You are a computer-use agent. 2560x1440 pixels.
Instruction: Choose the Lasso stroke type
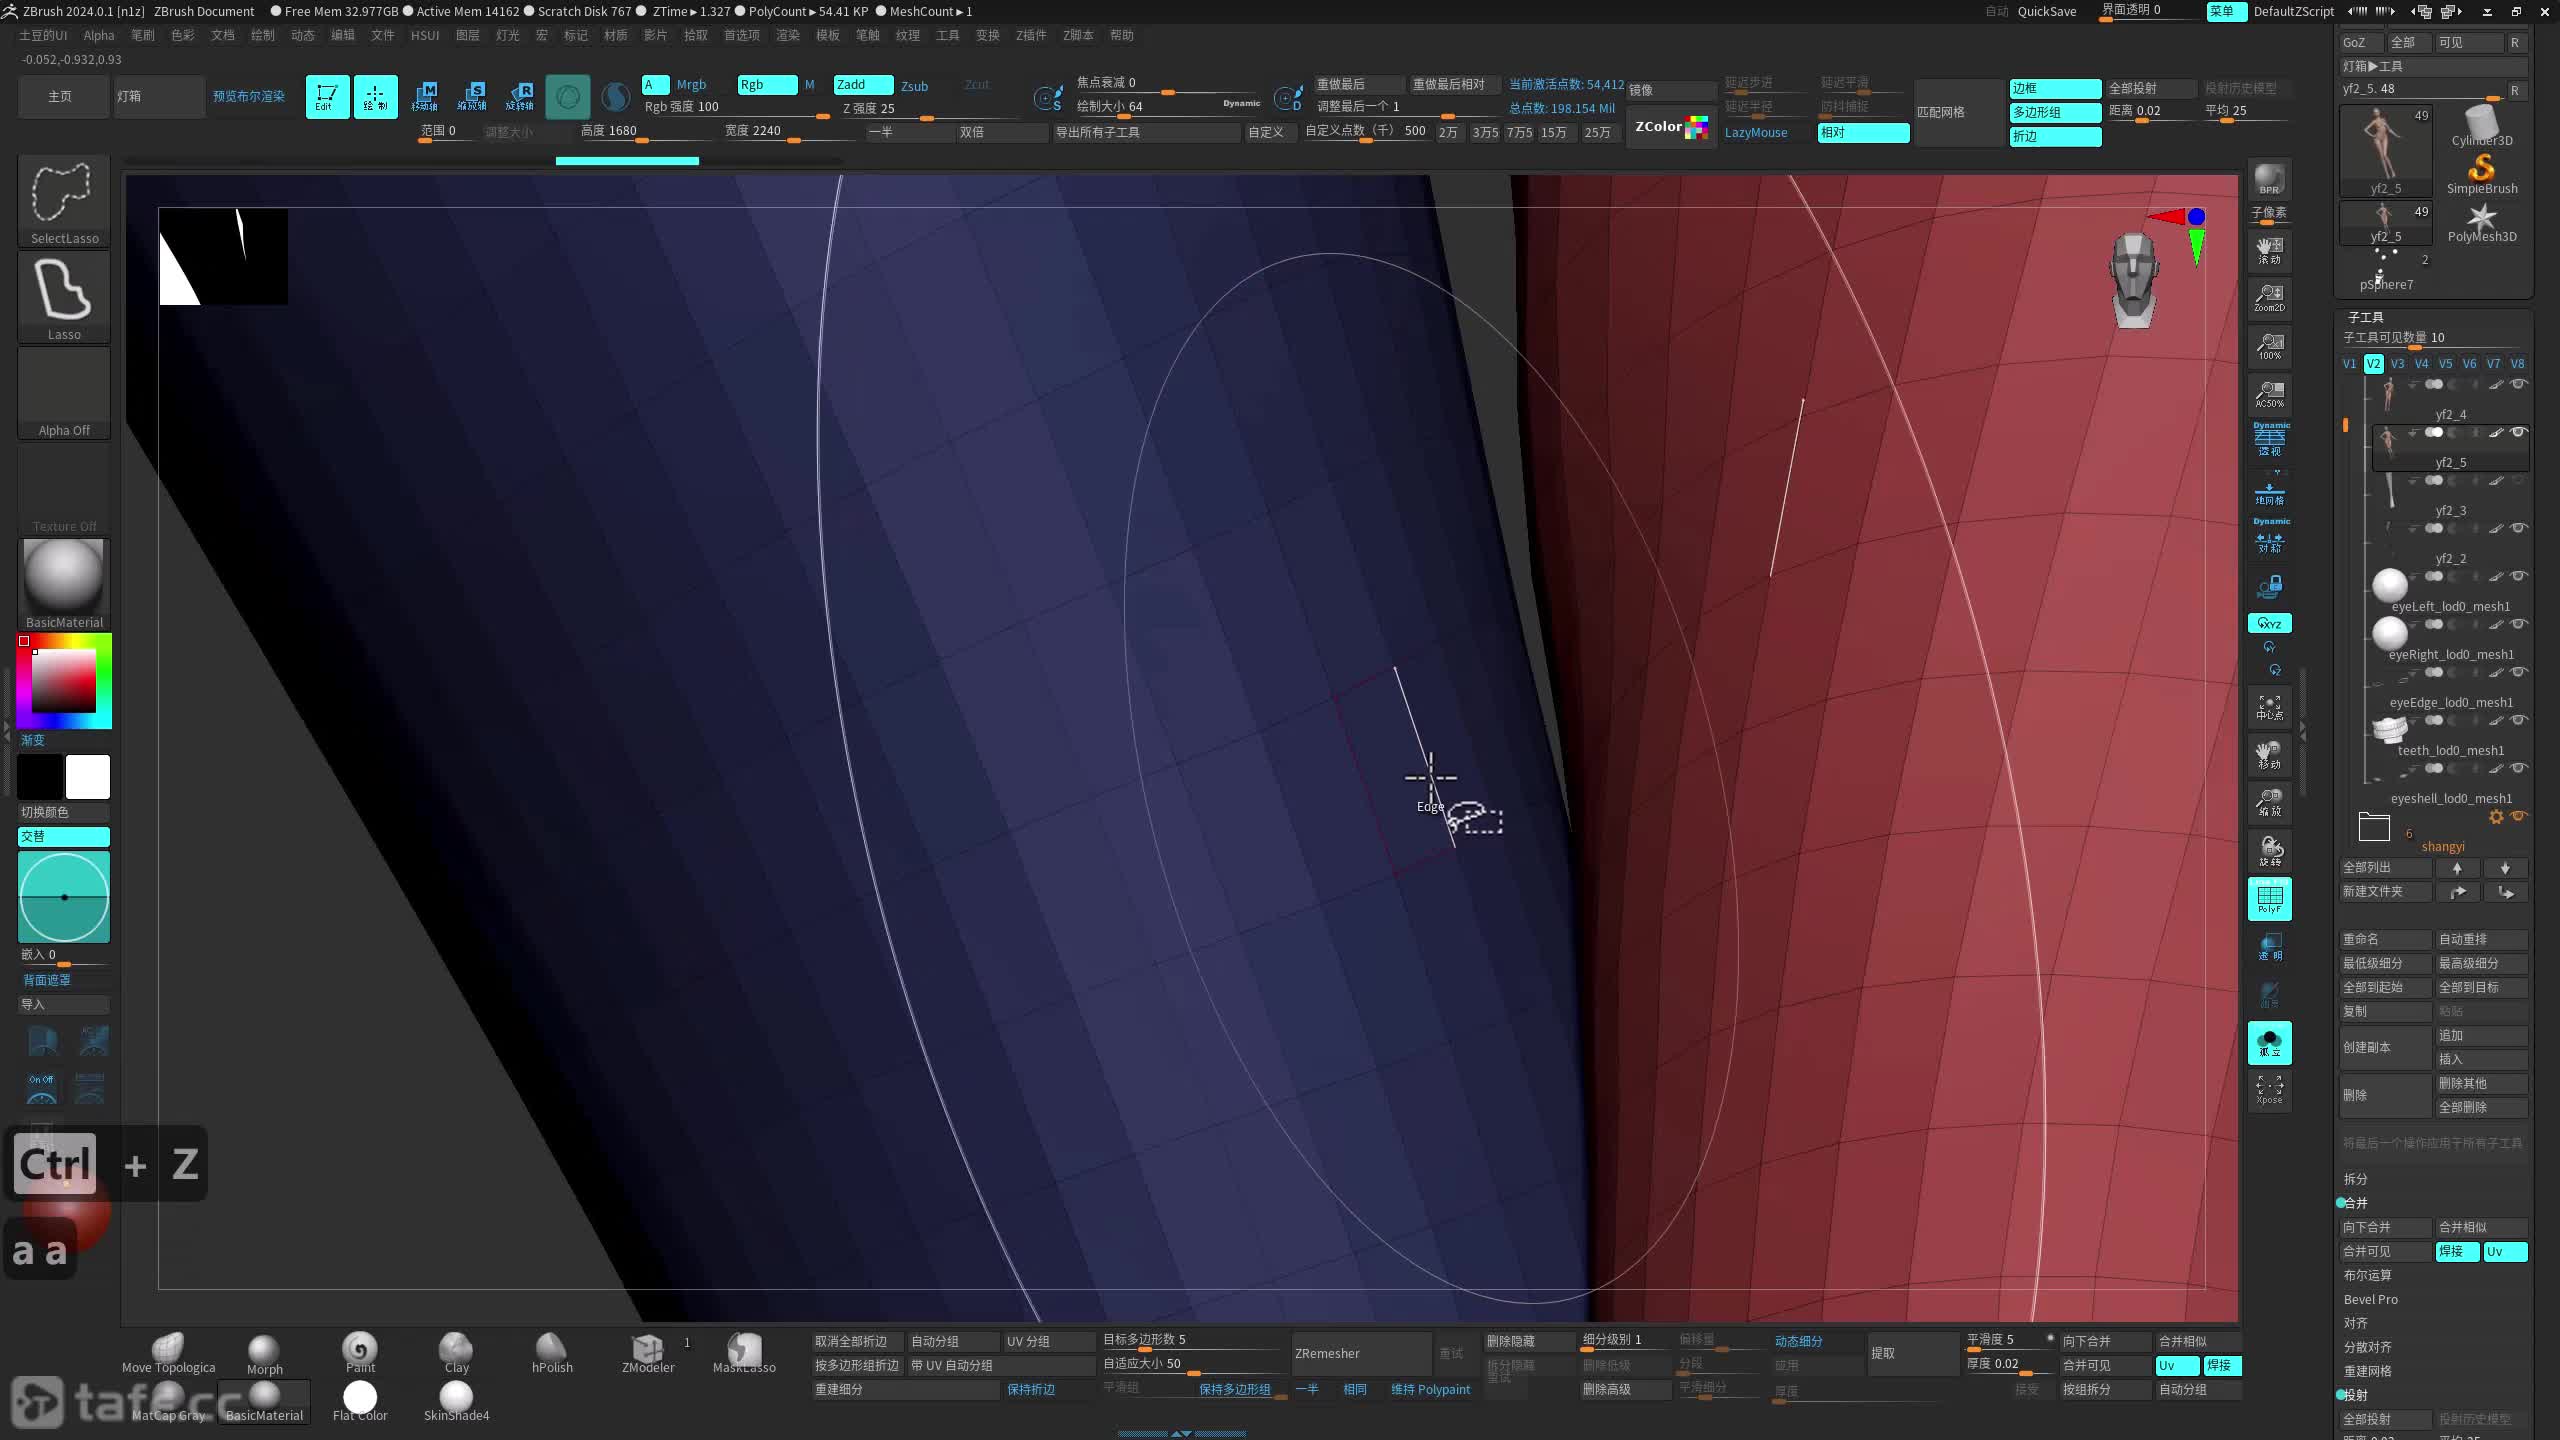point(64,297)
